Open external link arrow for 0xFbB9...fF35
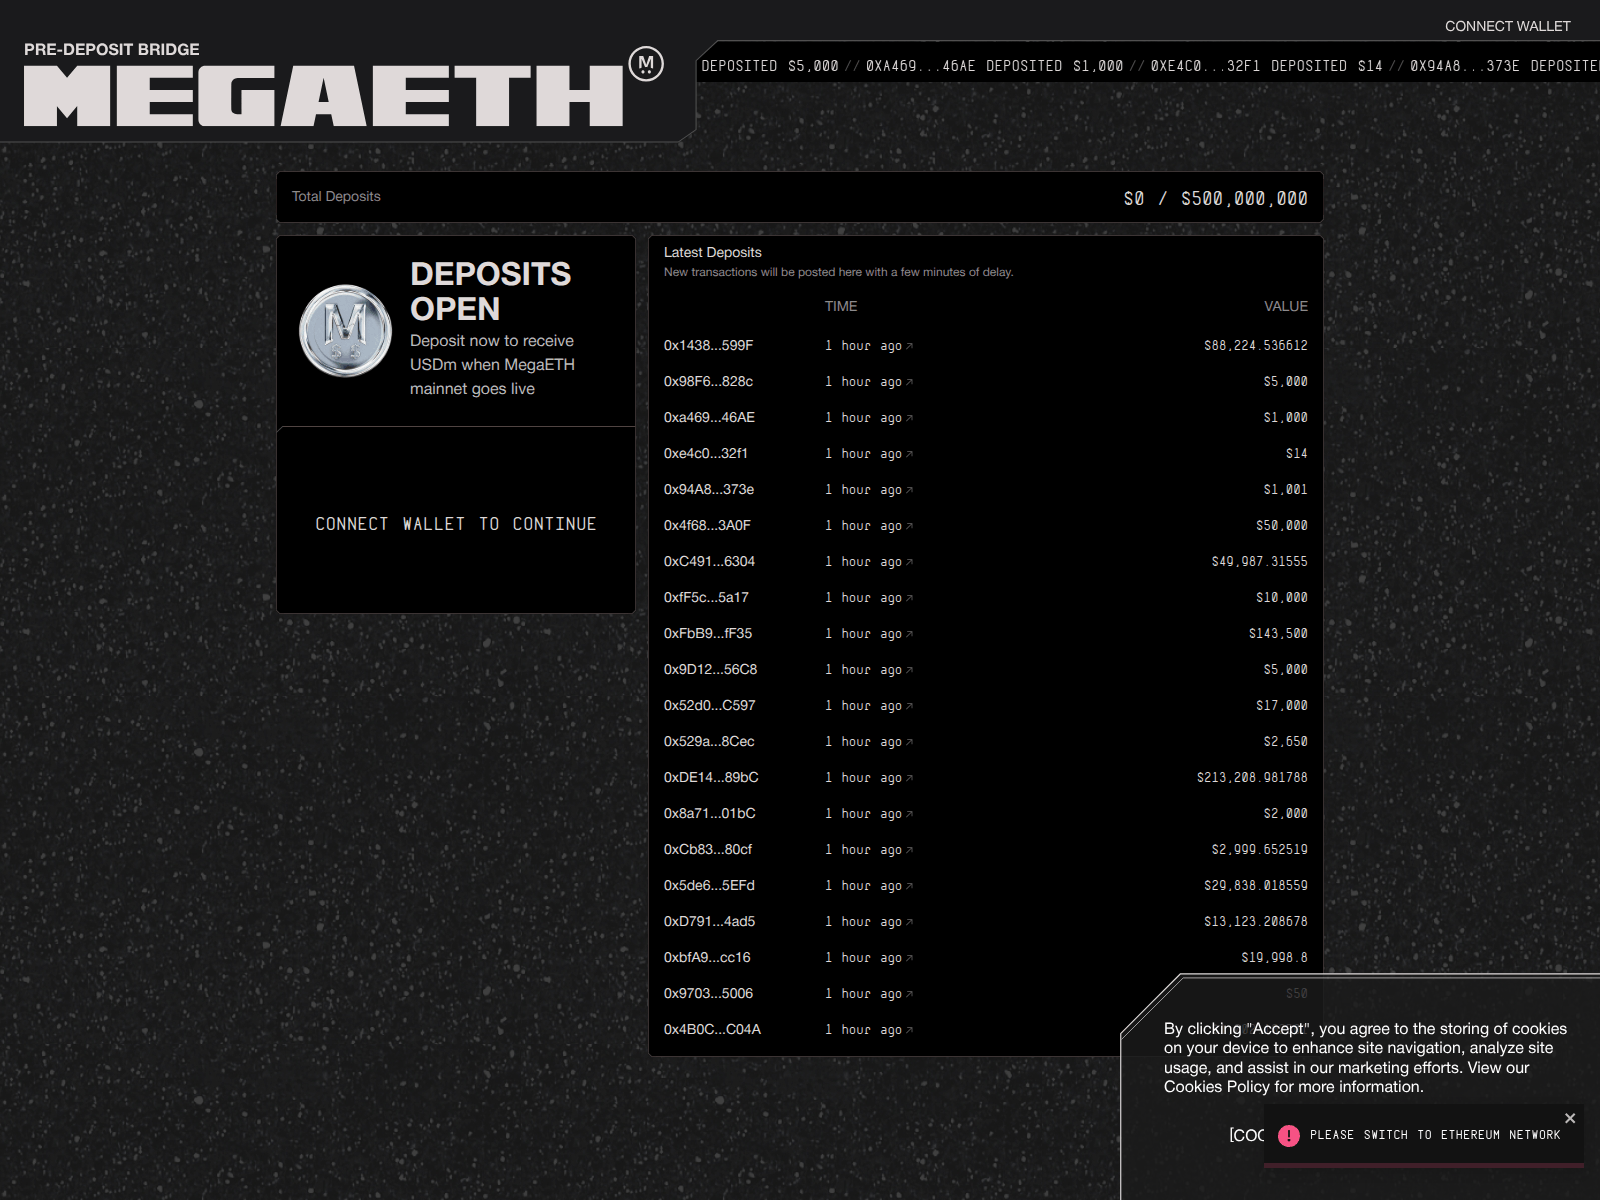 pyautogui.click(x=909, y=634)
